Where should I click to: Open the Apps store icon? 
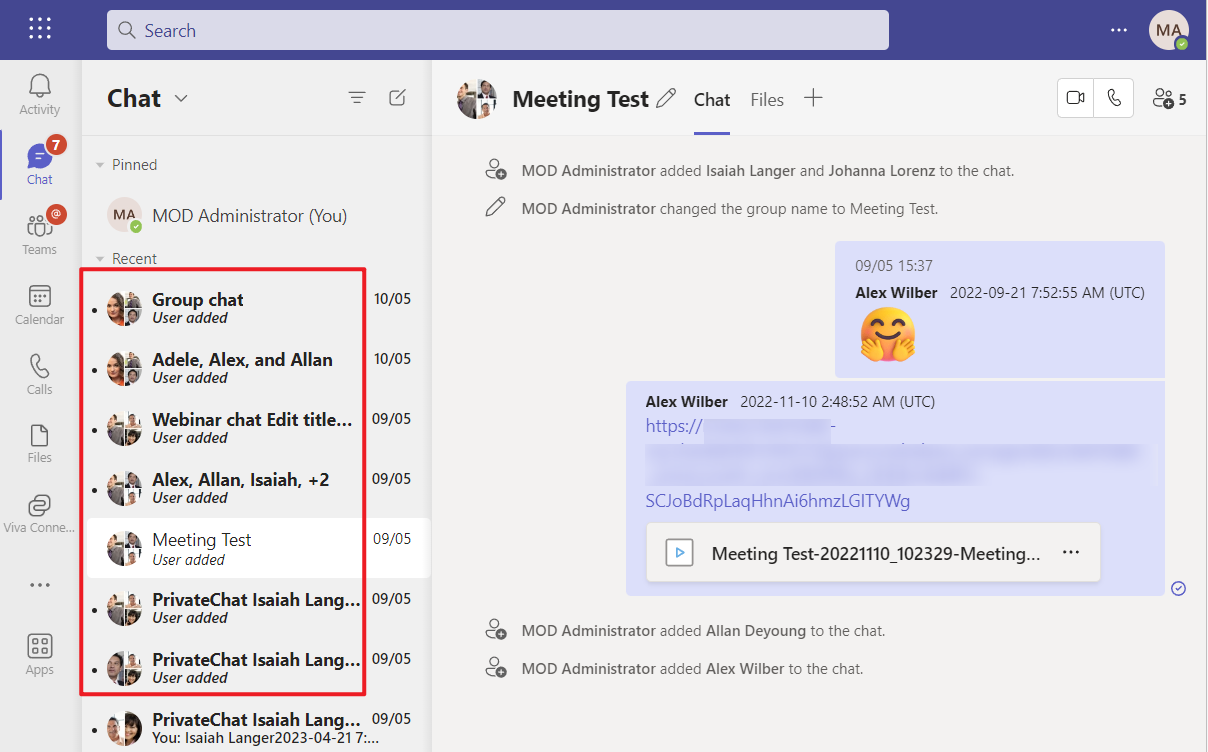pyautogui.click(x=40, y=655)
